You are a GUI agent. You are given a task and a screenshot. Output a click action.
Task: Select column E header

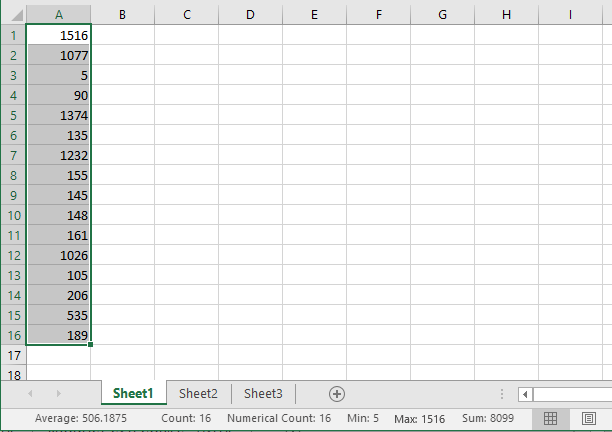coord(315,15)
